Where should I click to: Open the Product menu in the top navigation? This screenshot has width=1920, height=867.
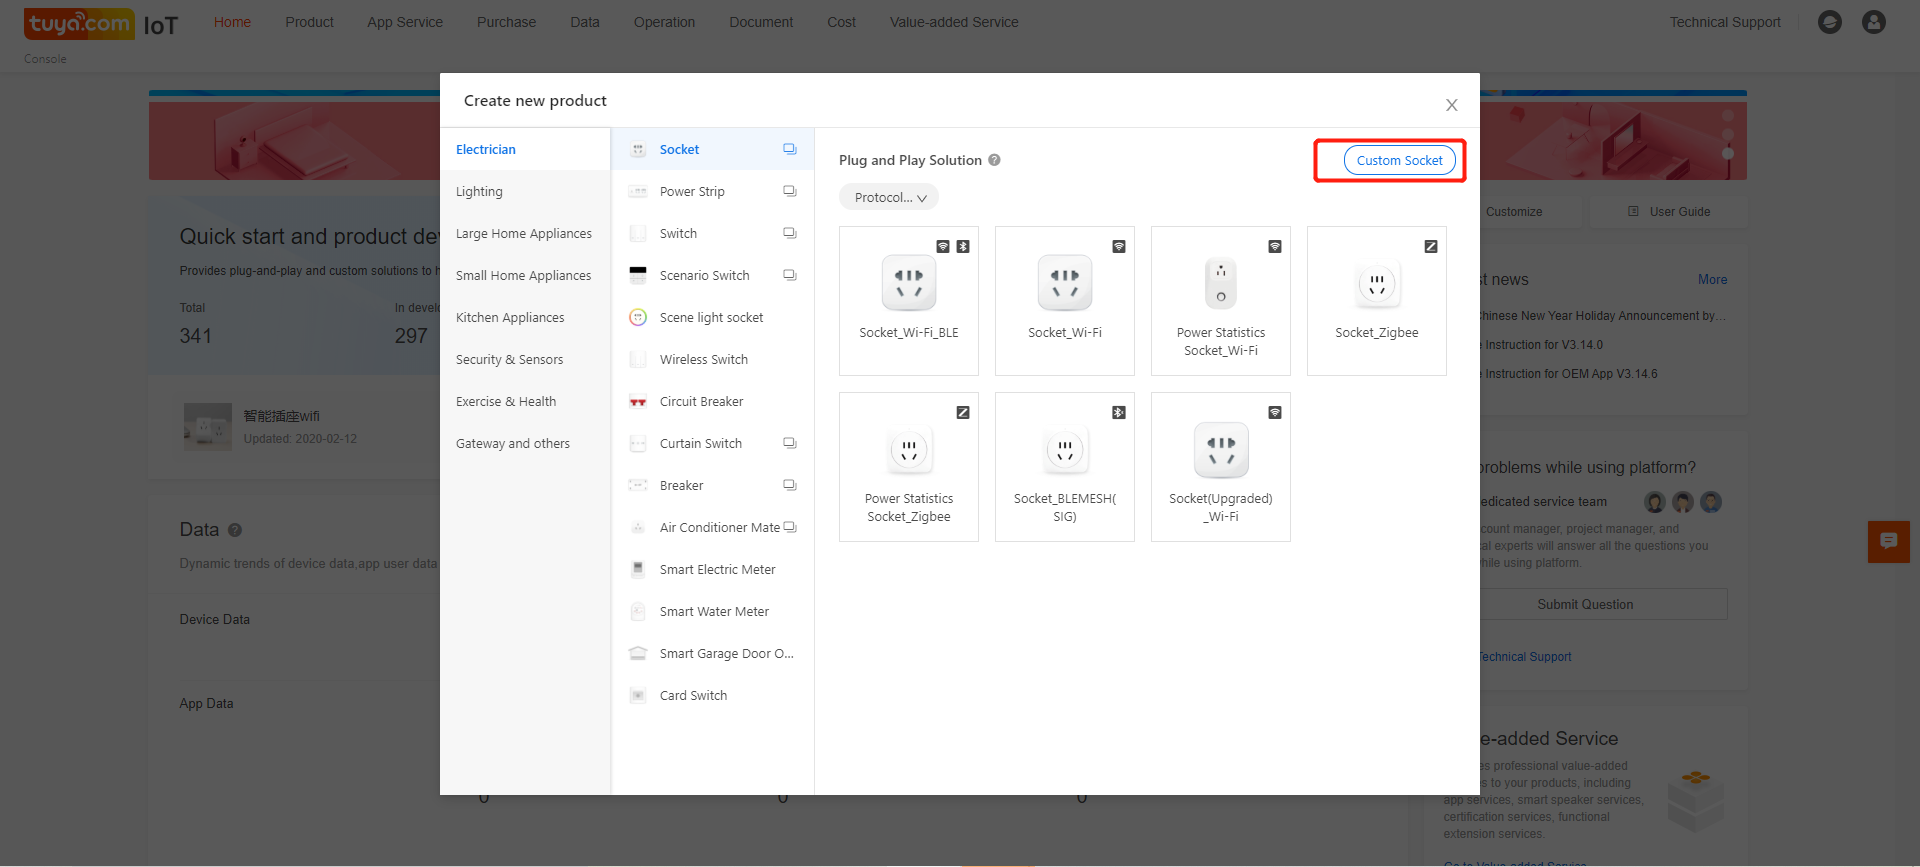pos(309,22)
